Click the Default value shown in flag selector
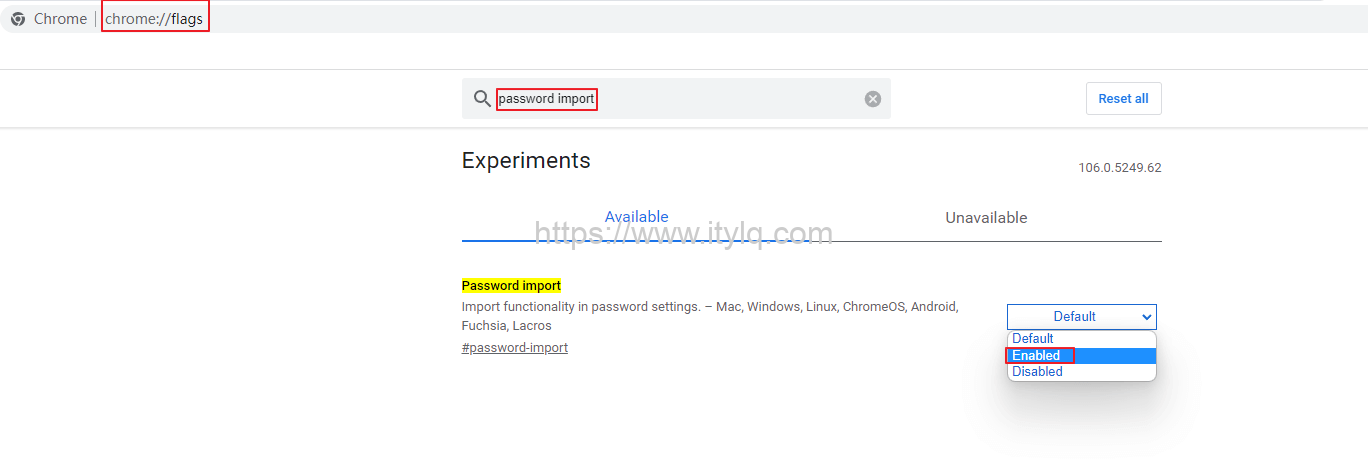The height and width of the screenshot is (472, 1368). (1073, 317)
